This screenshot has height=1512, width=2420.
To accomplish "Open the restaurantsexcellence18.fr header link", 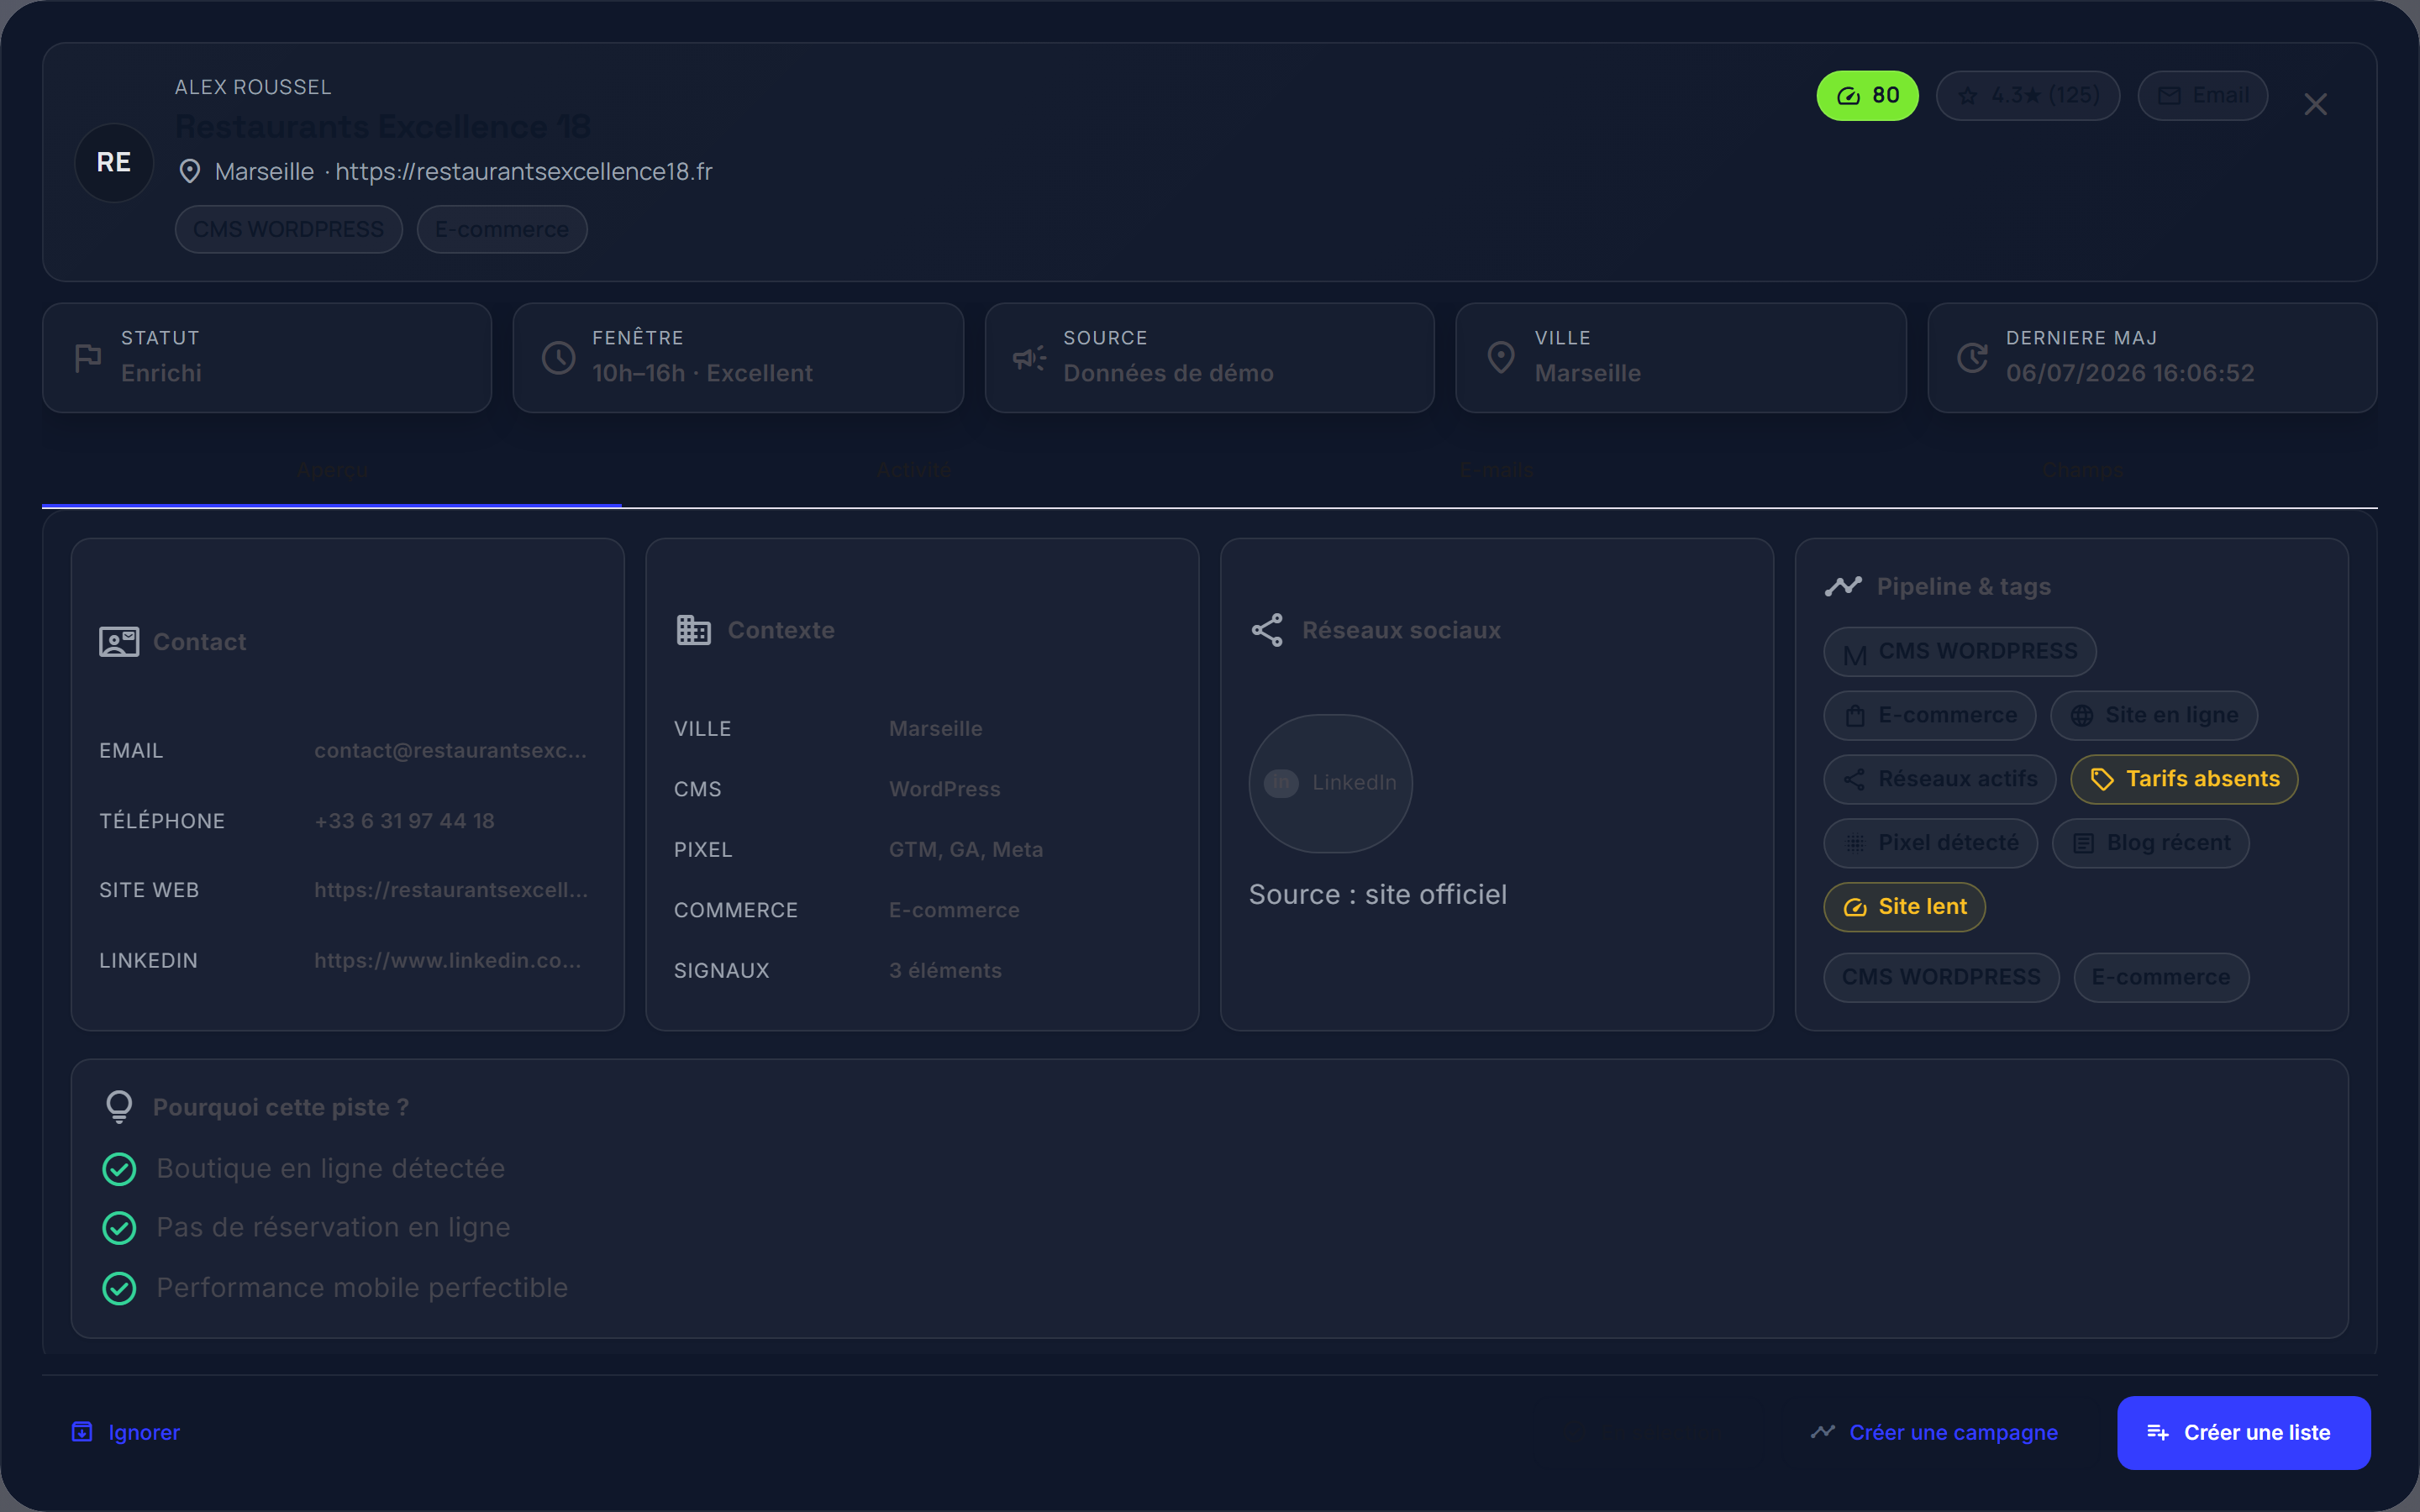I will point(523,172).
